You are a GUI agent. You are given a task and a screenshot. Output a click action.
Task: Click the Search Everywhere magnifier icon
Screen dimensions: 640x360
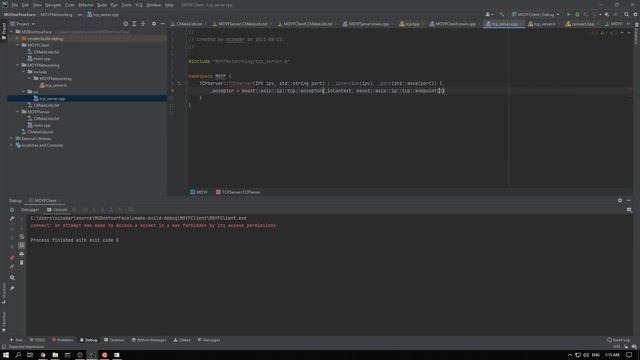coord(626,14)
